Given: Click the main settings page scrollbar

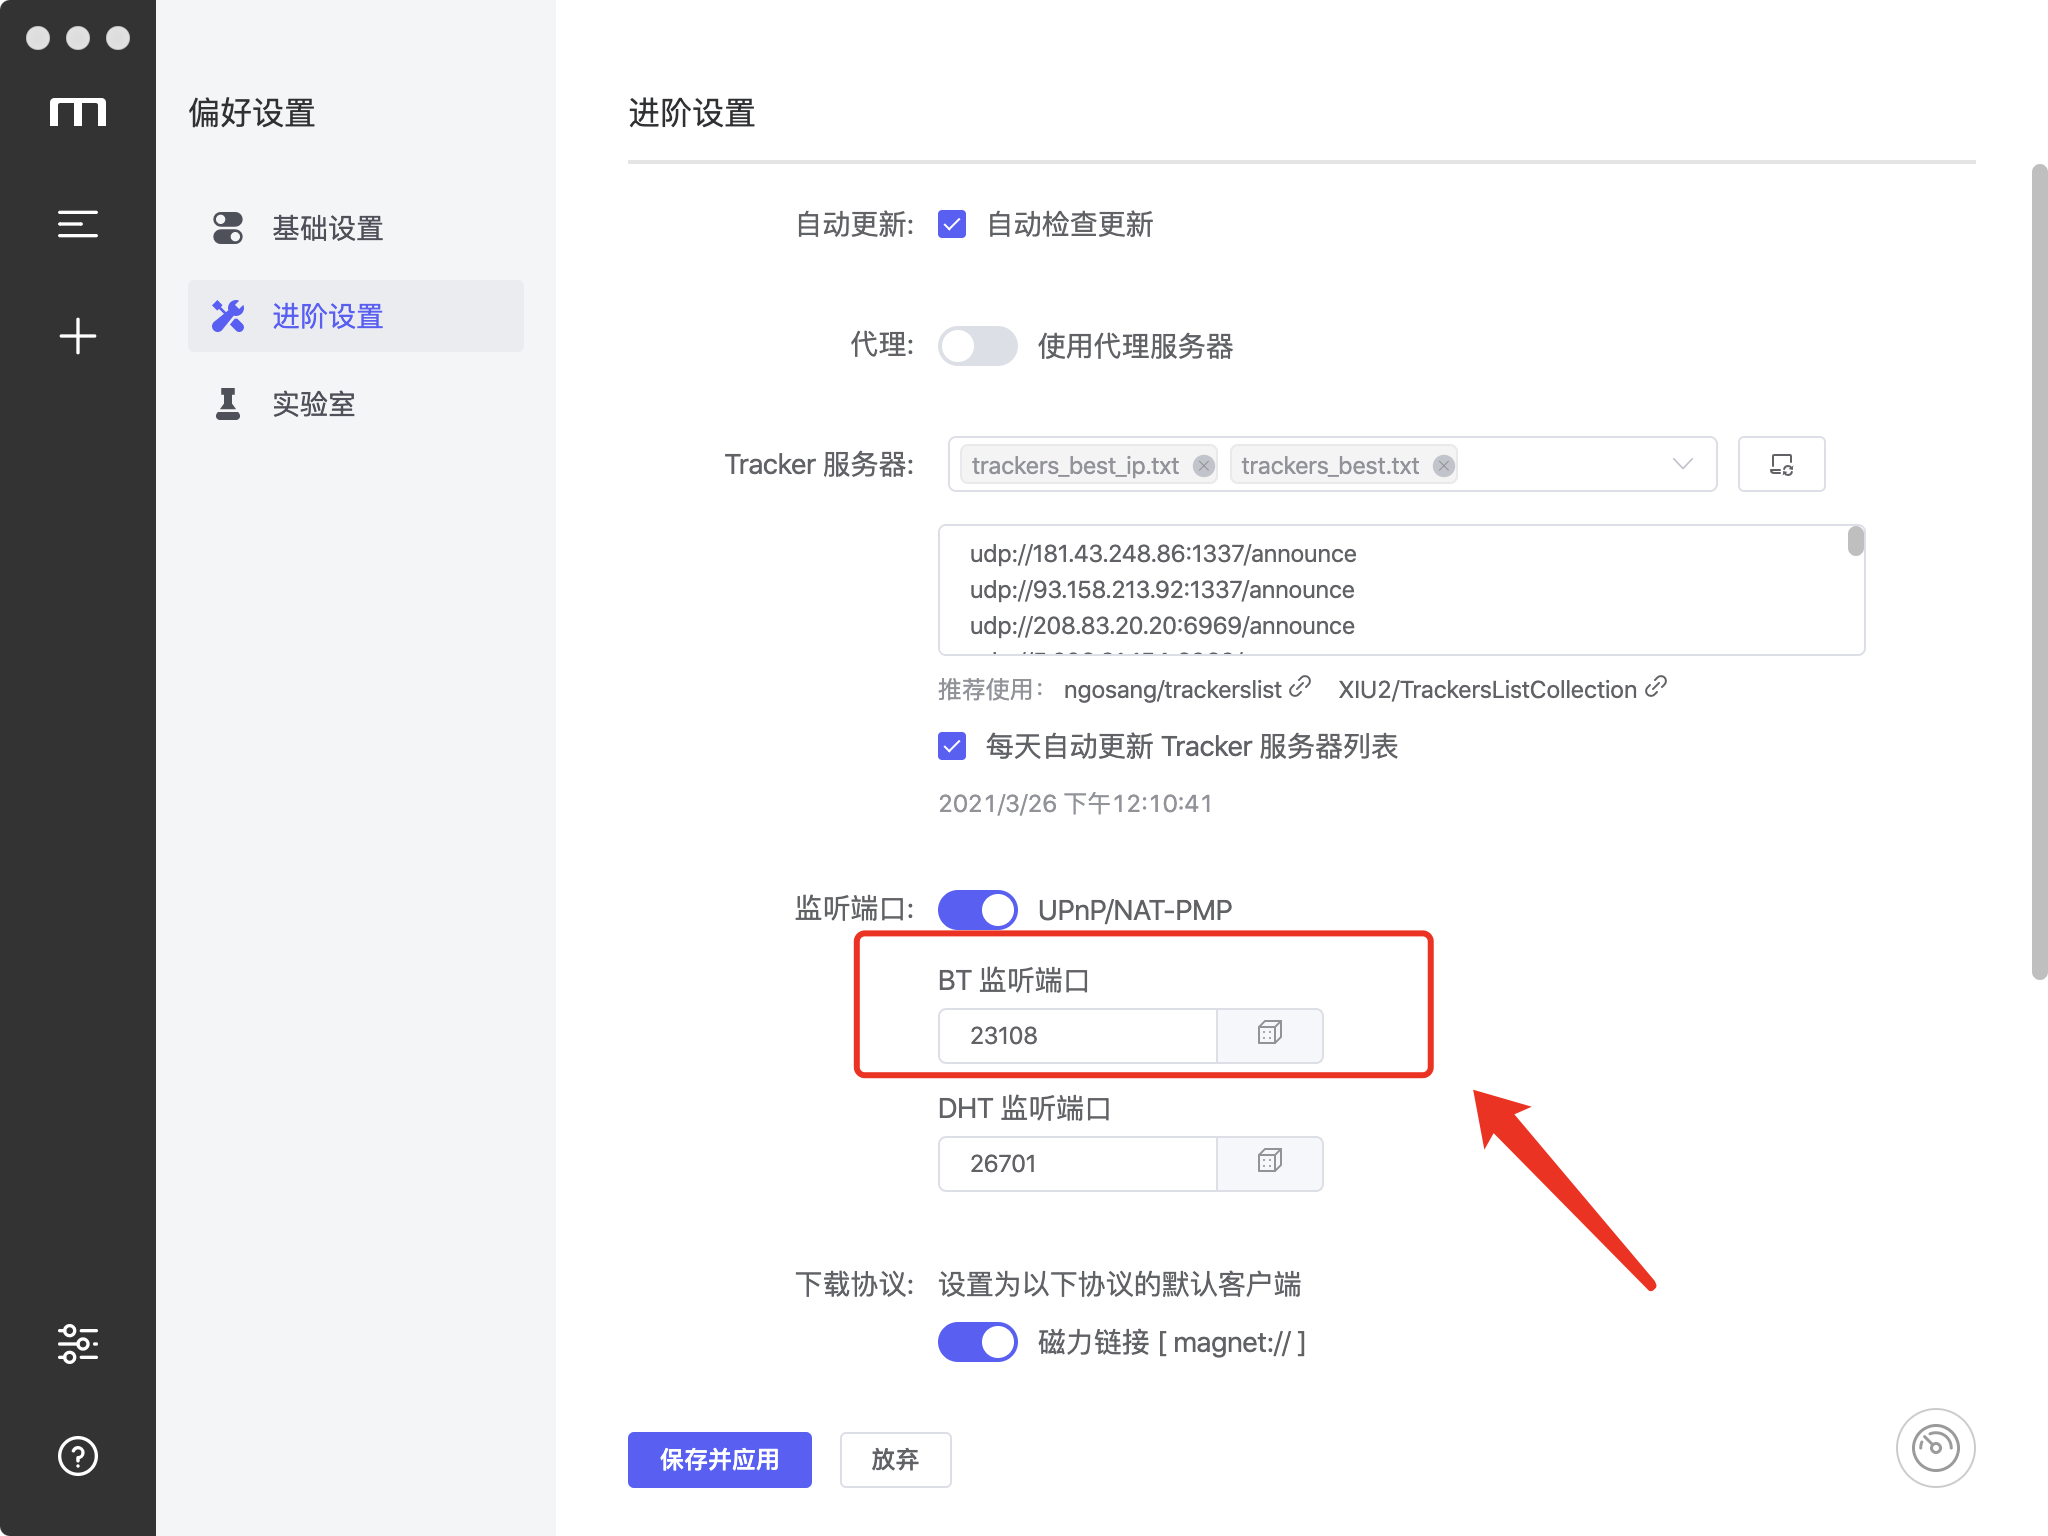Looking at the screenshot, I should 2039,572.
